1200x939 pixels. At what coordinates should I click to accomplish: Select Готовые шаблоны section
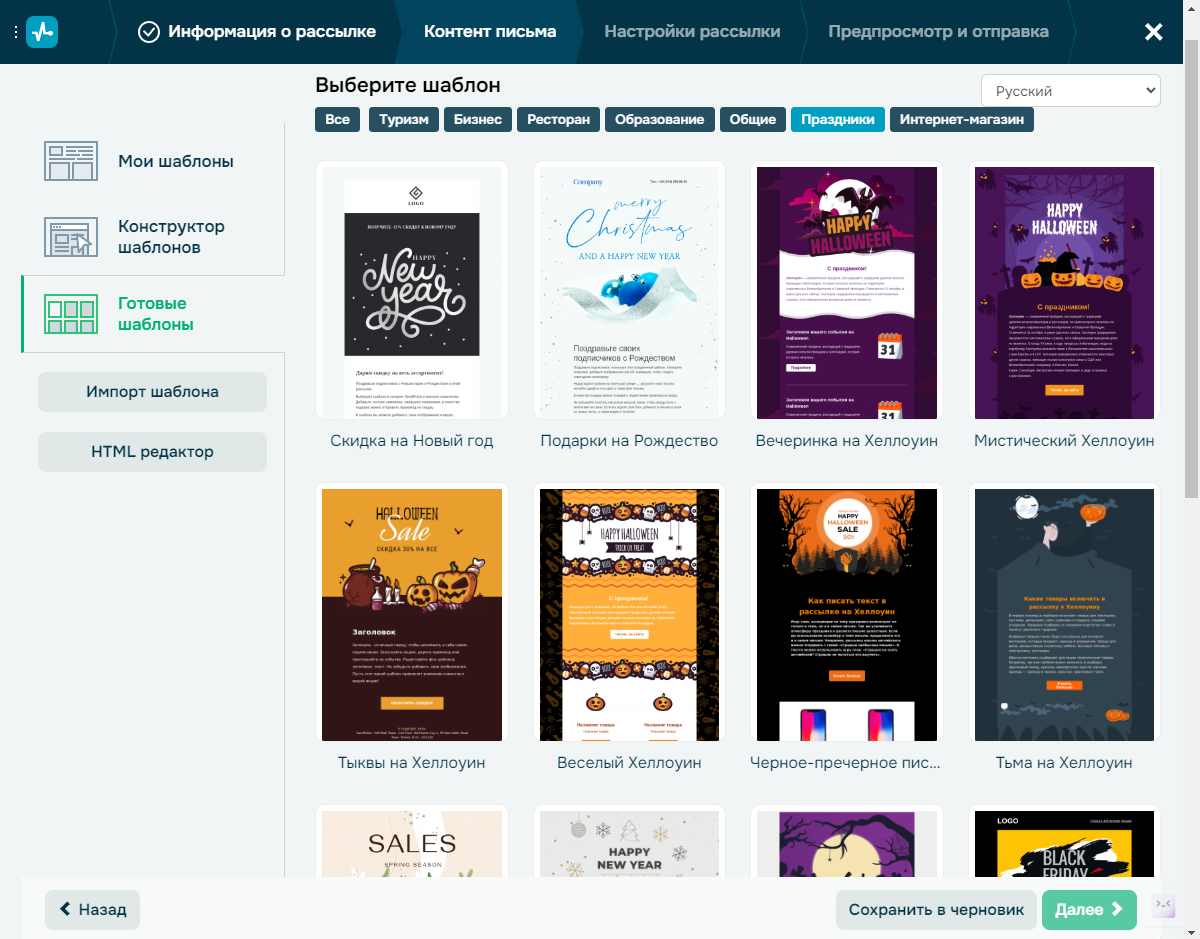pyautogui.click(x=153, y=314)
